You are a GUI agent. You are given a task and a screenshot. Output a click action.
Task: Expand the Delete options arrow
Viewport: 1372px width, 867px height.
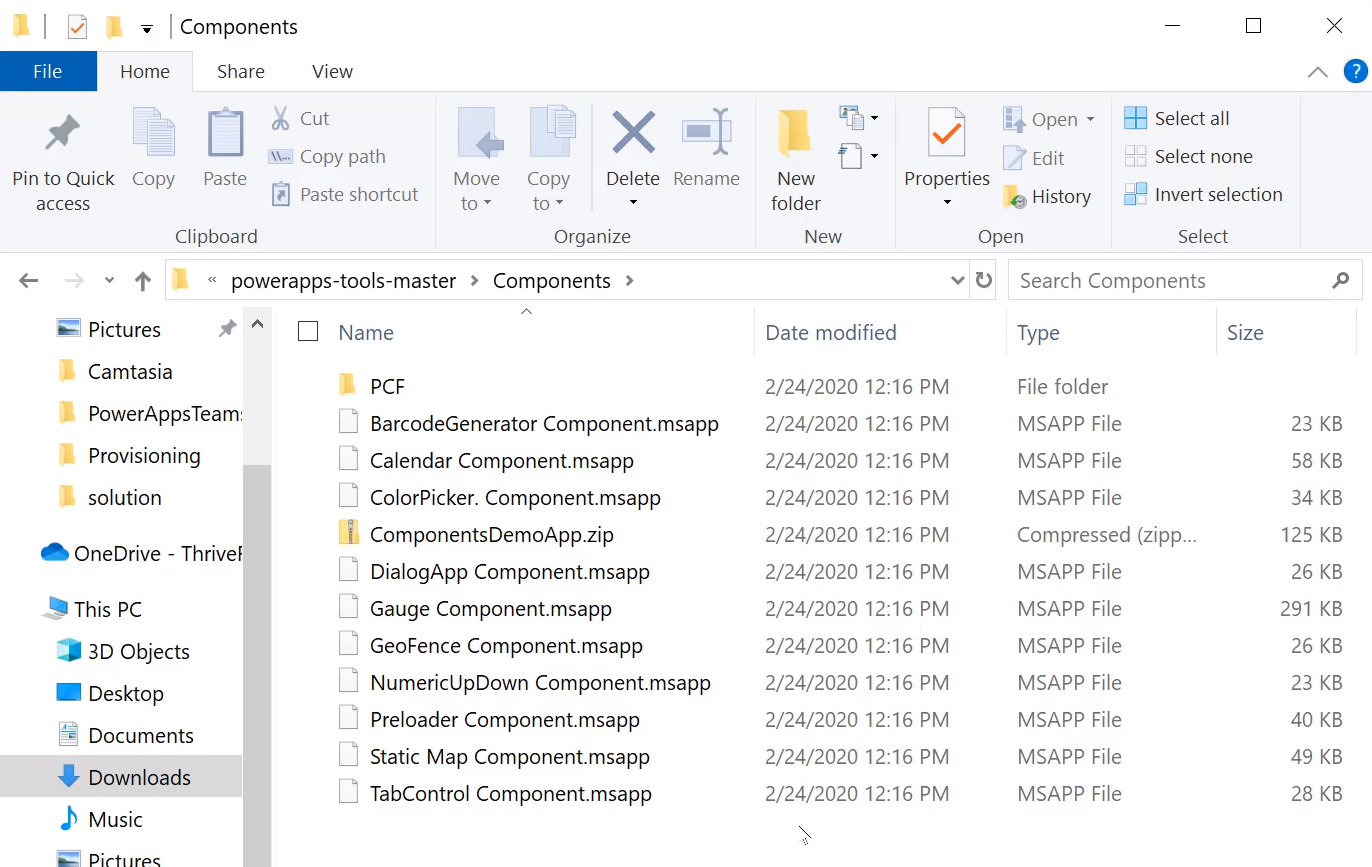pos(633,203)
